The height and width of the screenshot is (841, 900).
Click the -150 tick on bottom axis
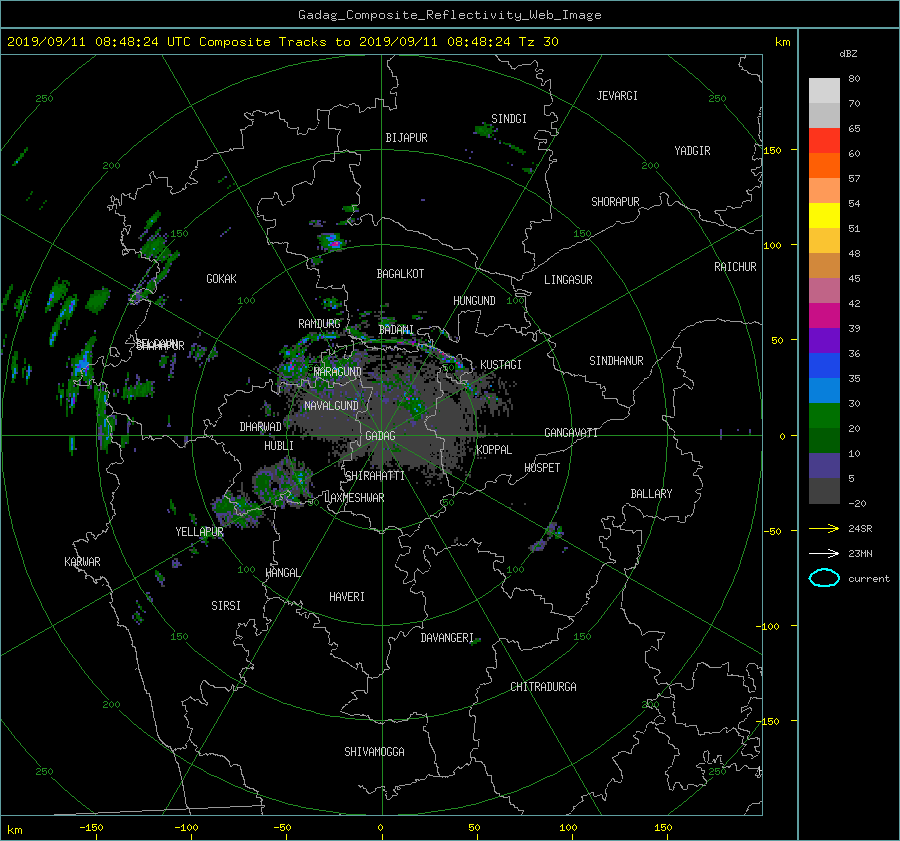coord(91,828)
